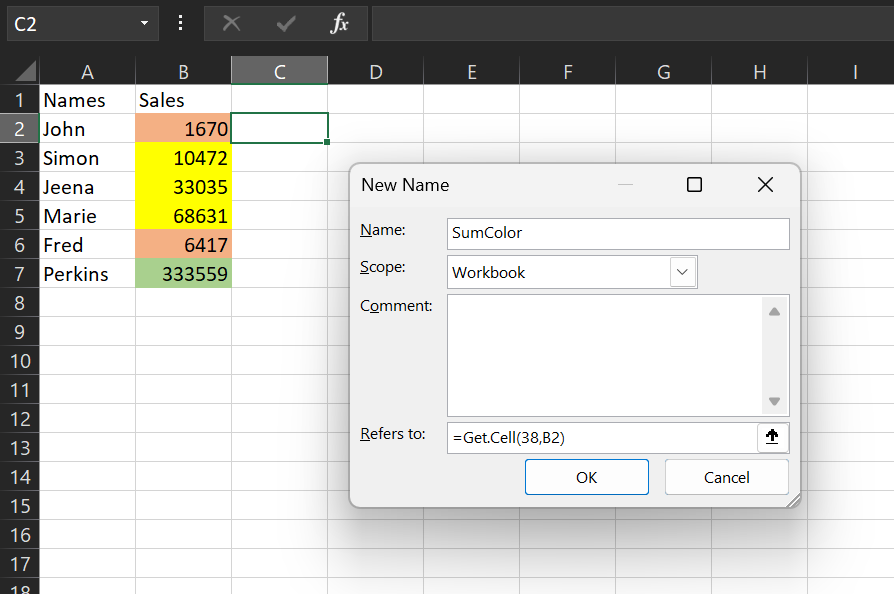Select row 10 header
The image size is (894, 594).
tap(19, 361)
